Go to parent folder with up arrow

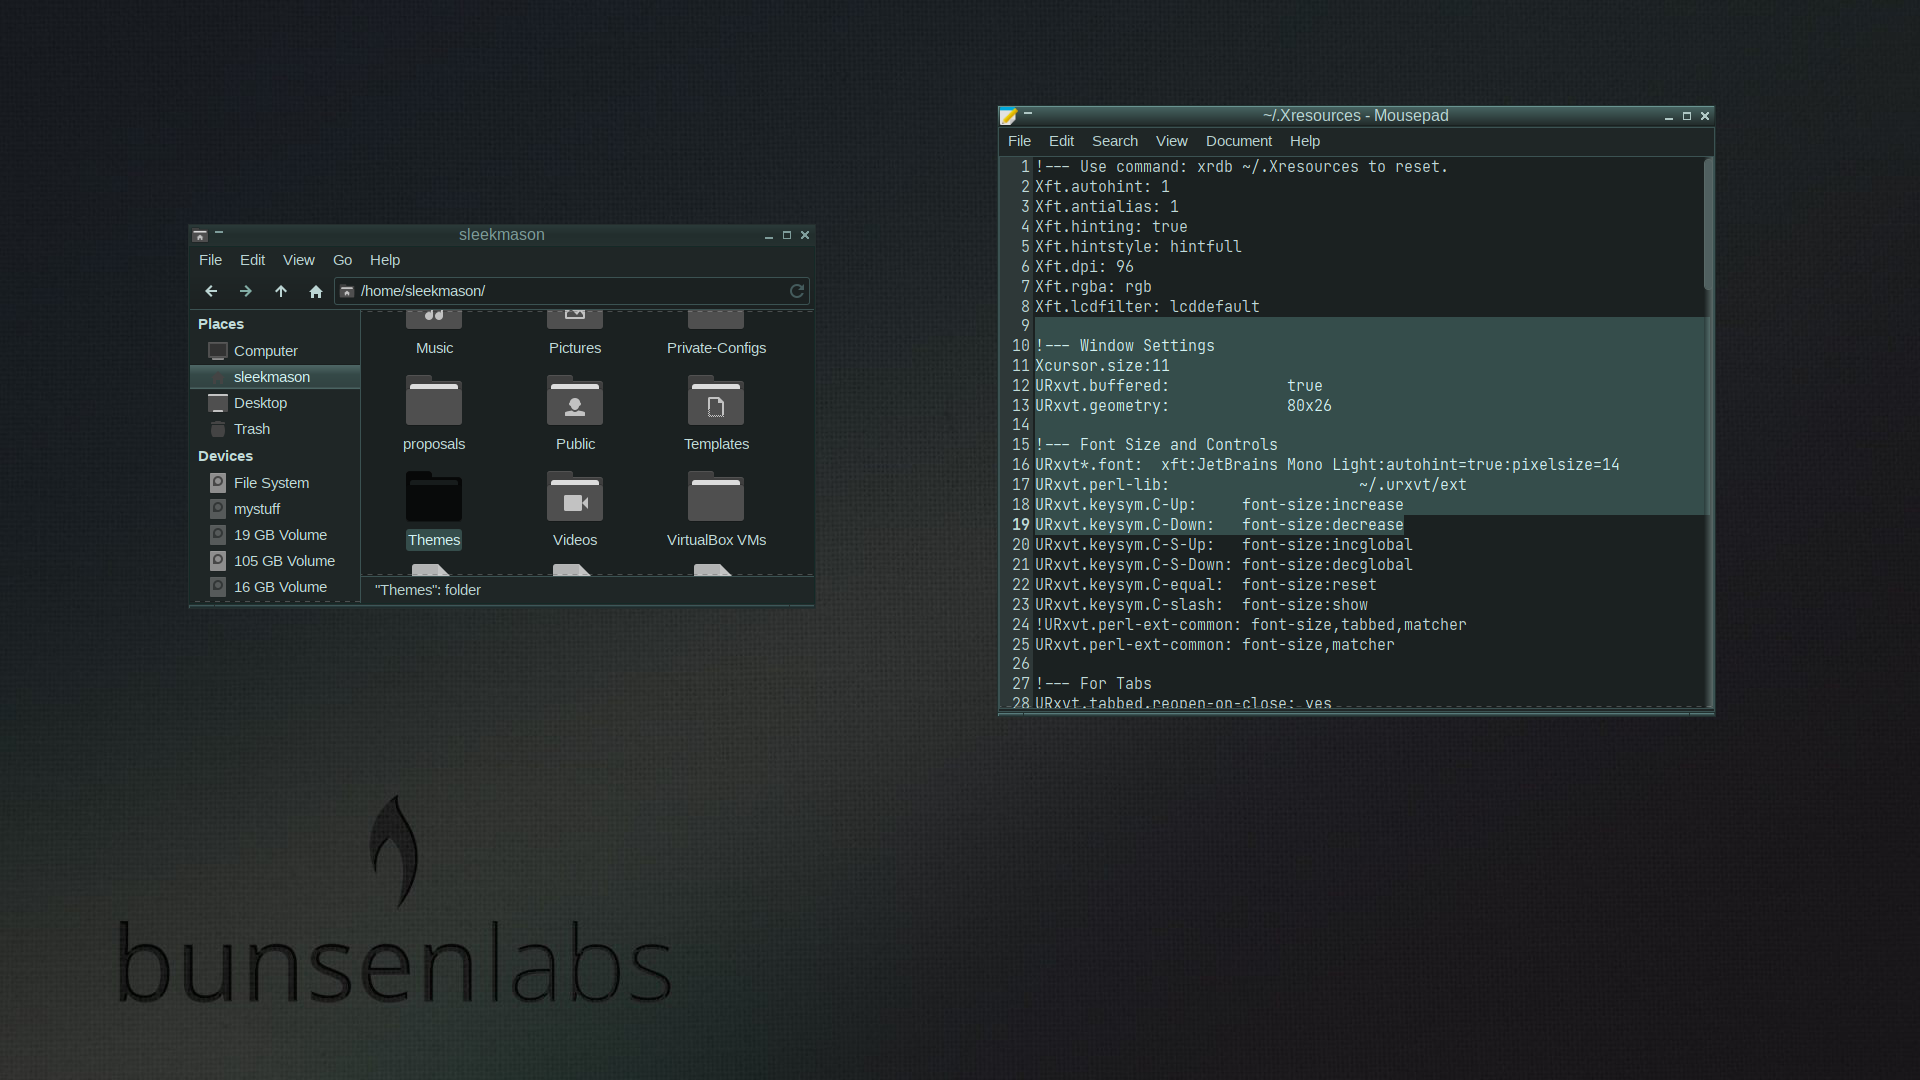(x=281, y=291)
